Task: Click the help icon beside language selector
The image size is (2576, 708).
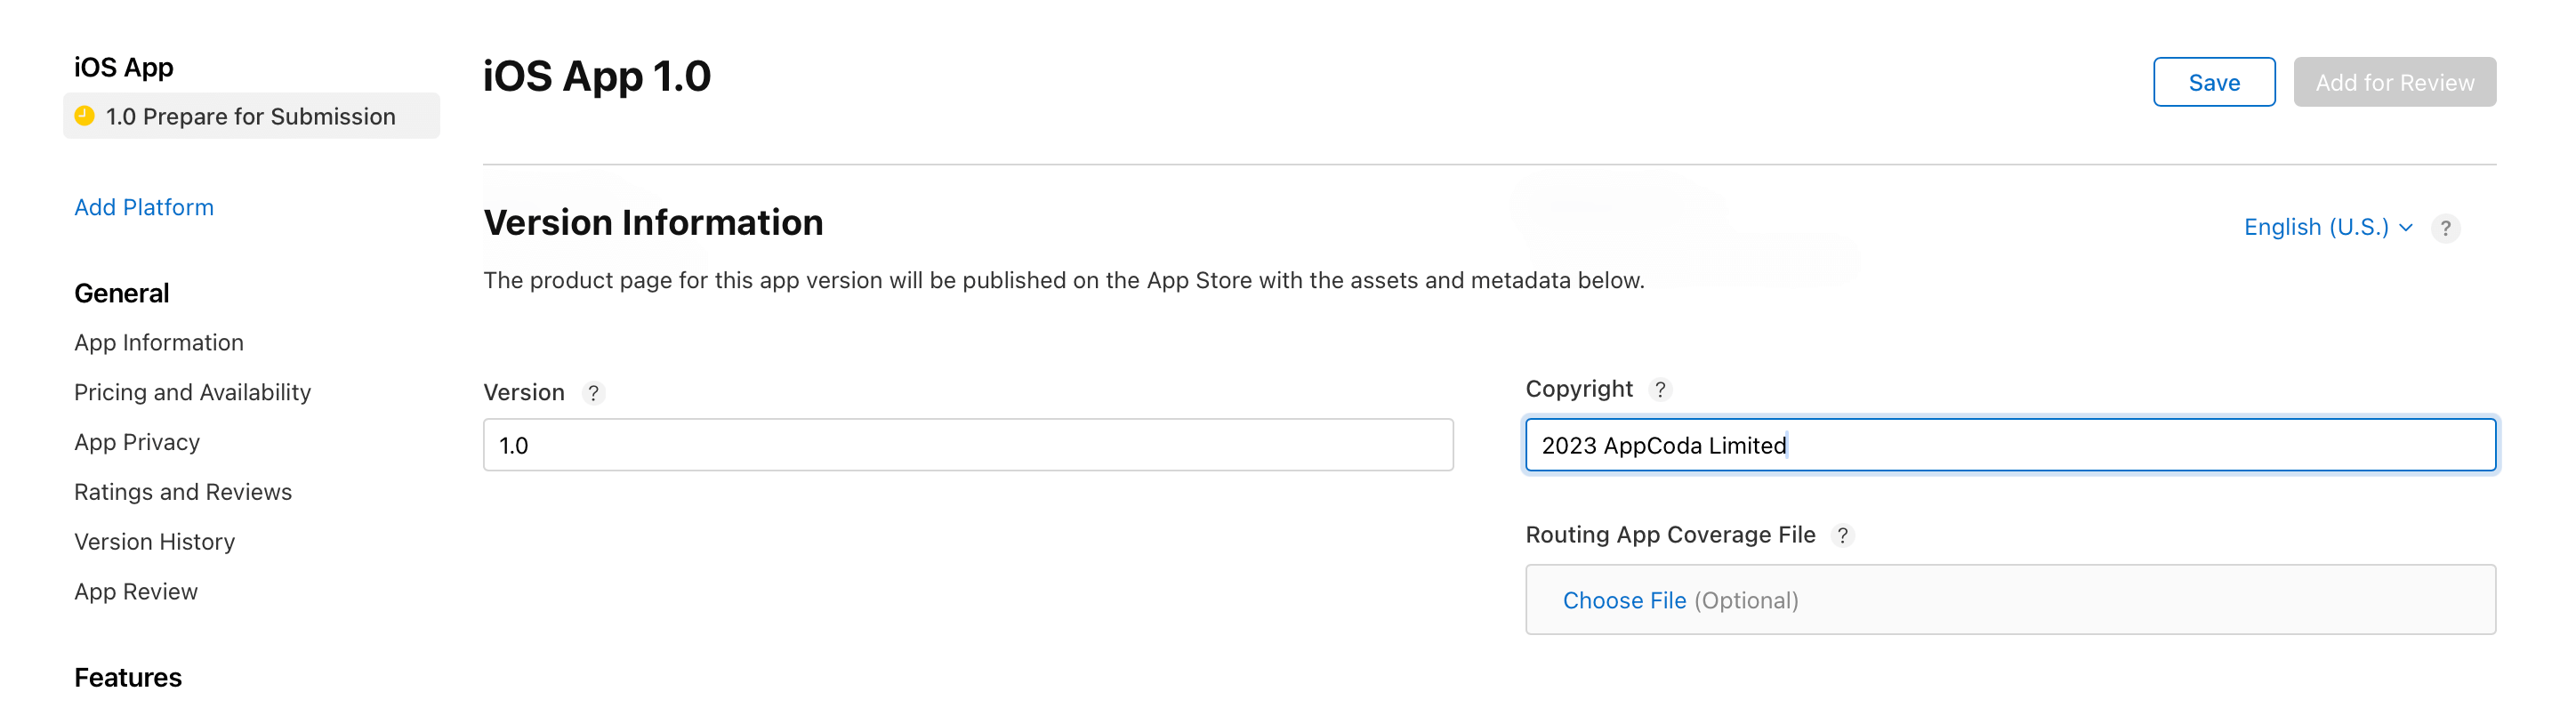Action: (x=2445, y=228)
